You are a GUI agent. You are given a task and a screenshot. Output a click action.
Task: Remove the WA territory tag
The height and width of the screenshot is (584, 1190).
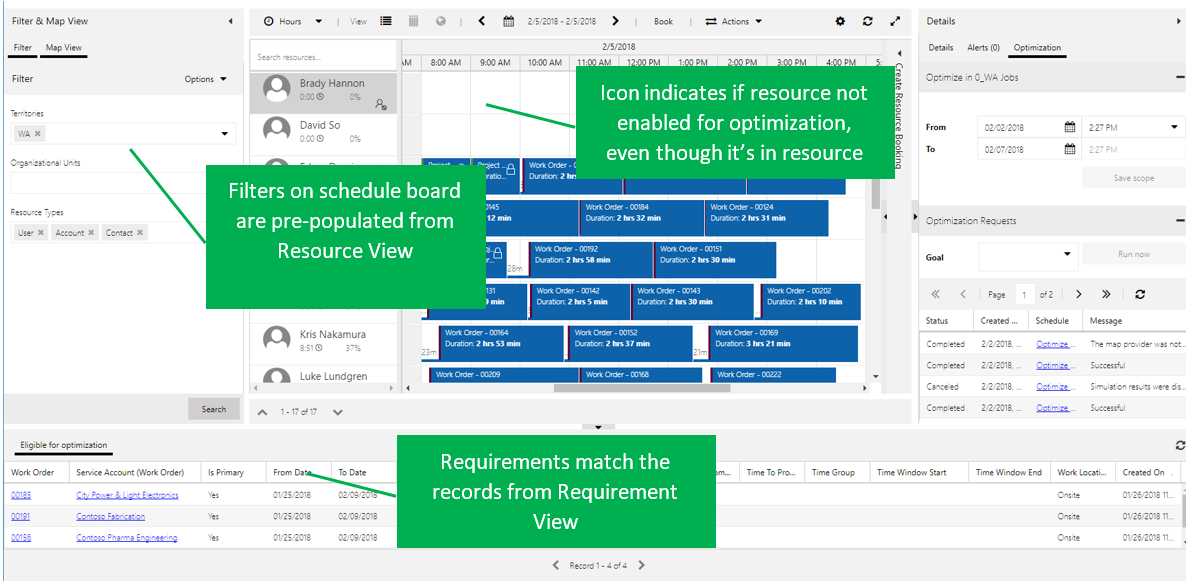tap(38, 133)
